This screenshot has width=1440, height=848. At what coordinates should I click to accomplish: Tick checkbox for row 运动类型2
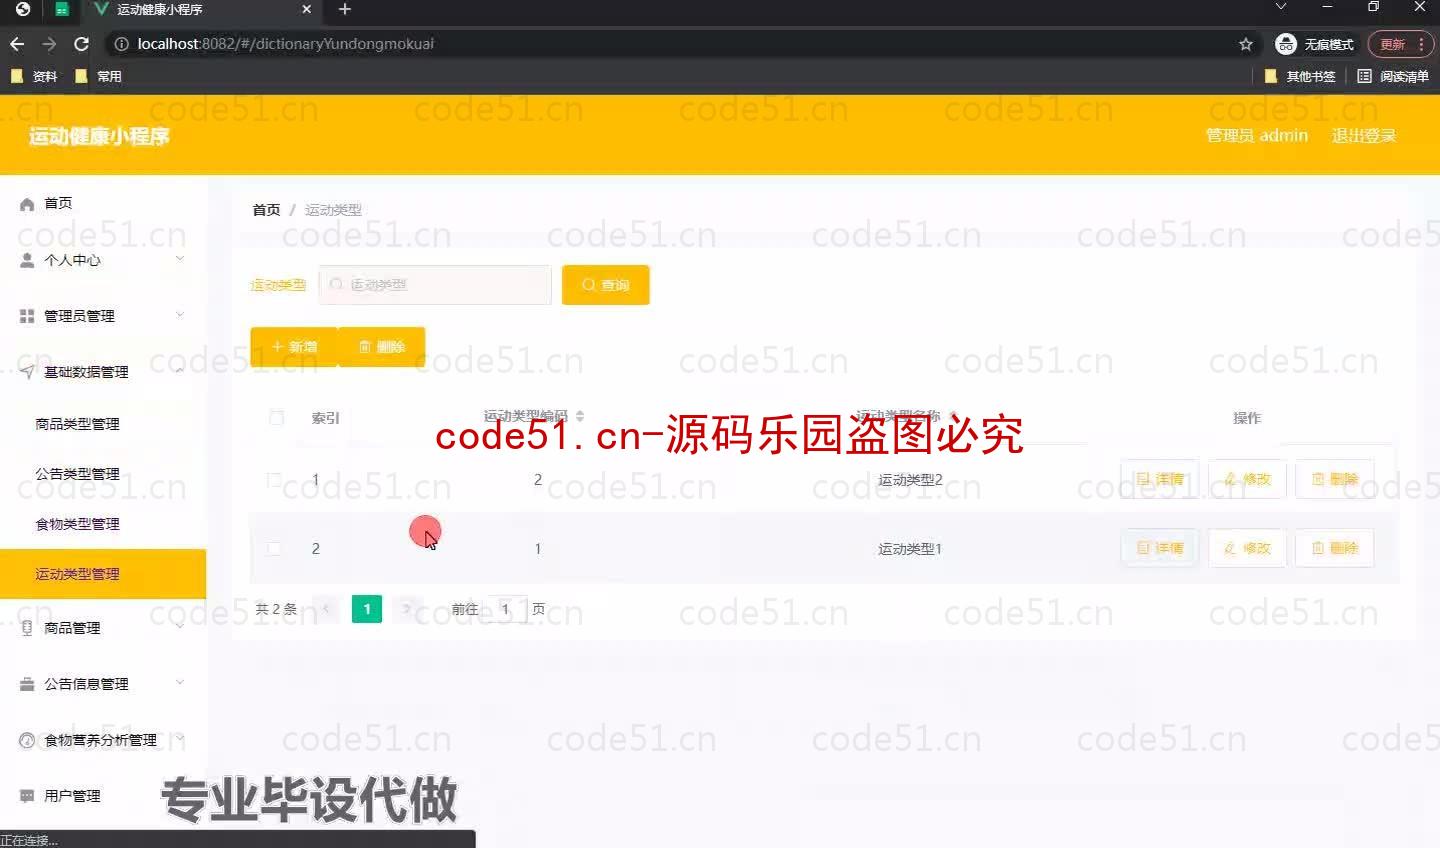[x=274, y=480]
